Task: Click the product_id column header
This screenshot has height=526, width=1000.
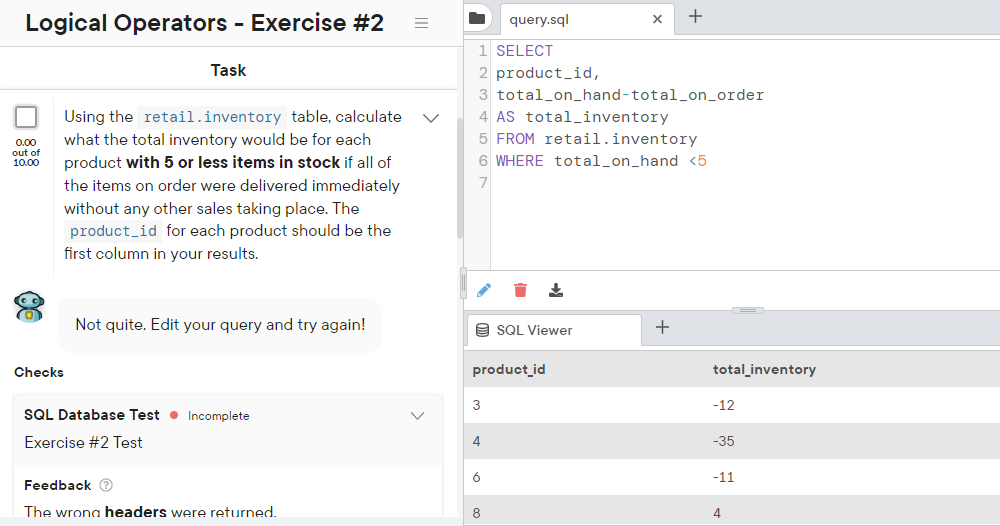Action: pos(509,369)
